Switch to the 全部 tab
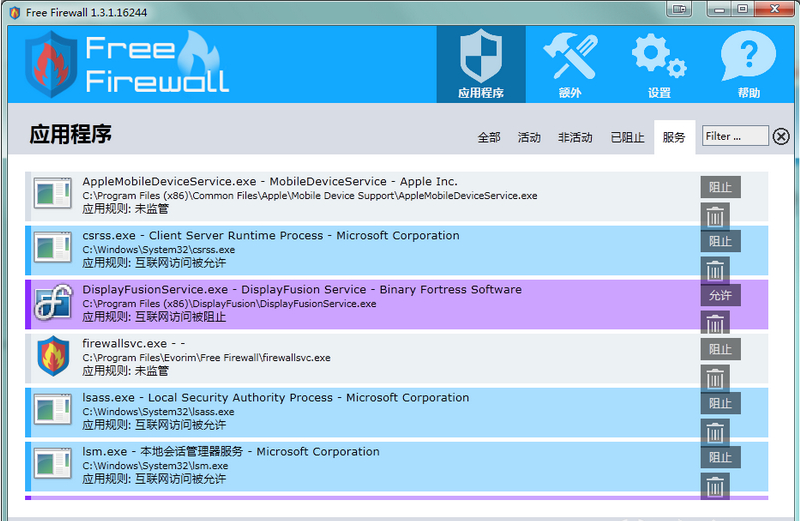800x521 pixels. [x=489, y=137]
